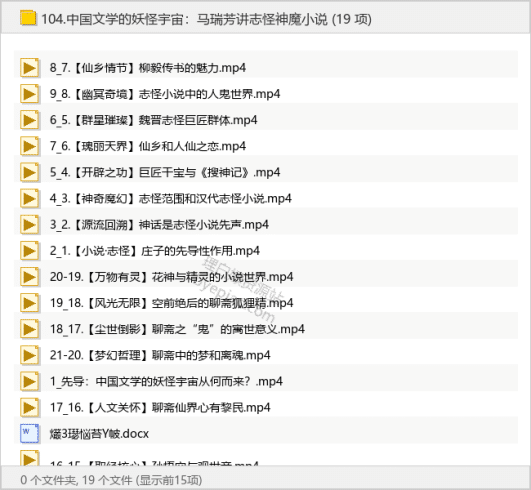Viewport: 531px width, 490px height.
Task: Click video icon for 1_先导 file
Action: [29, 381]
